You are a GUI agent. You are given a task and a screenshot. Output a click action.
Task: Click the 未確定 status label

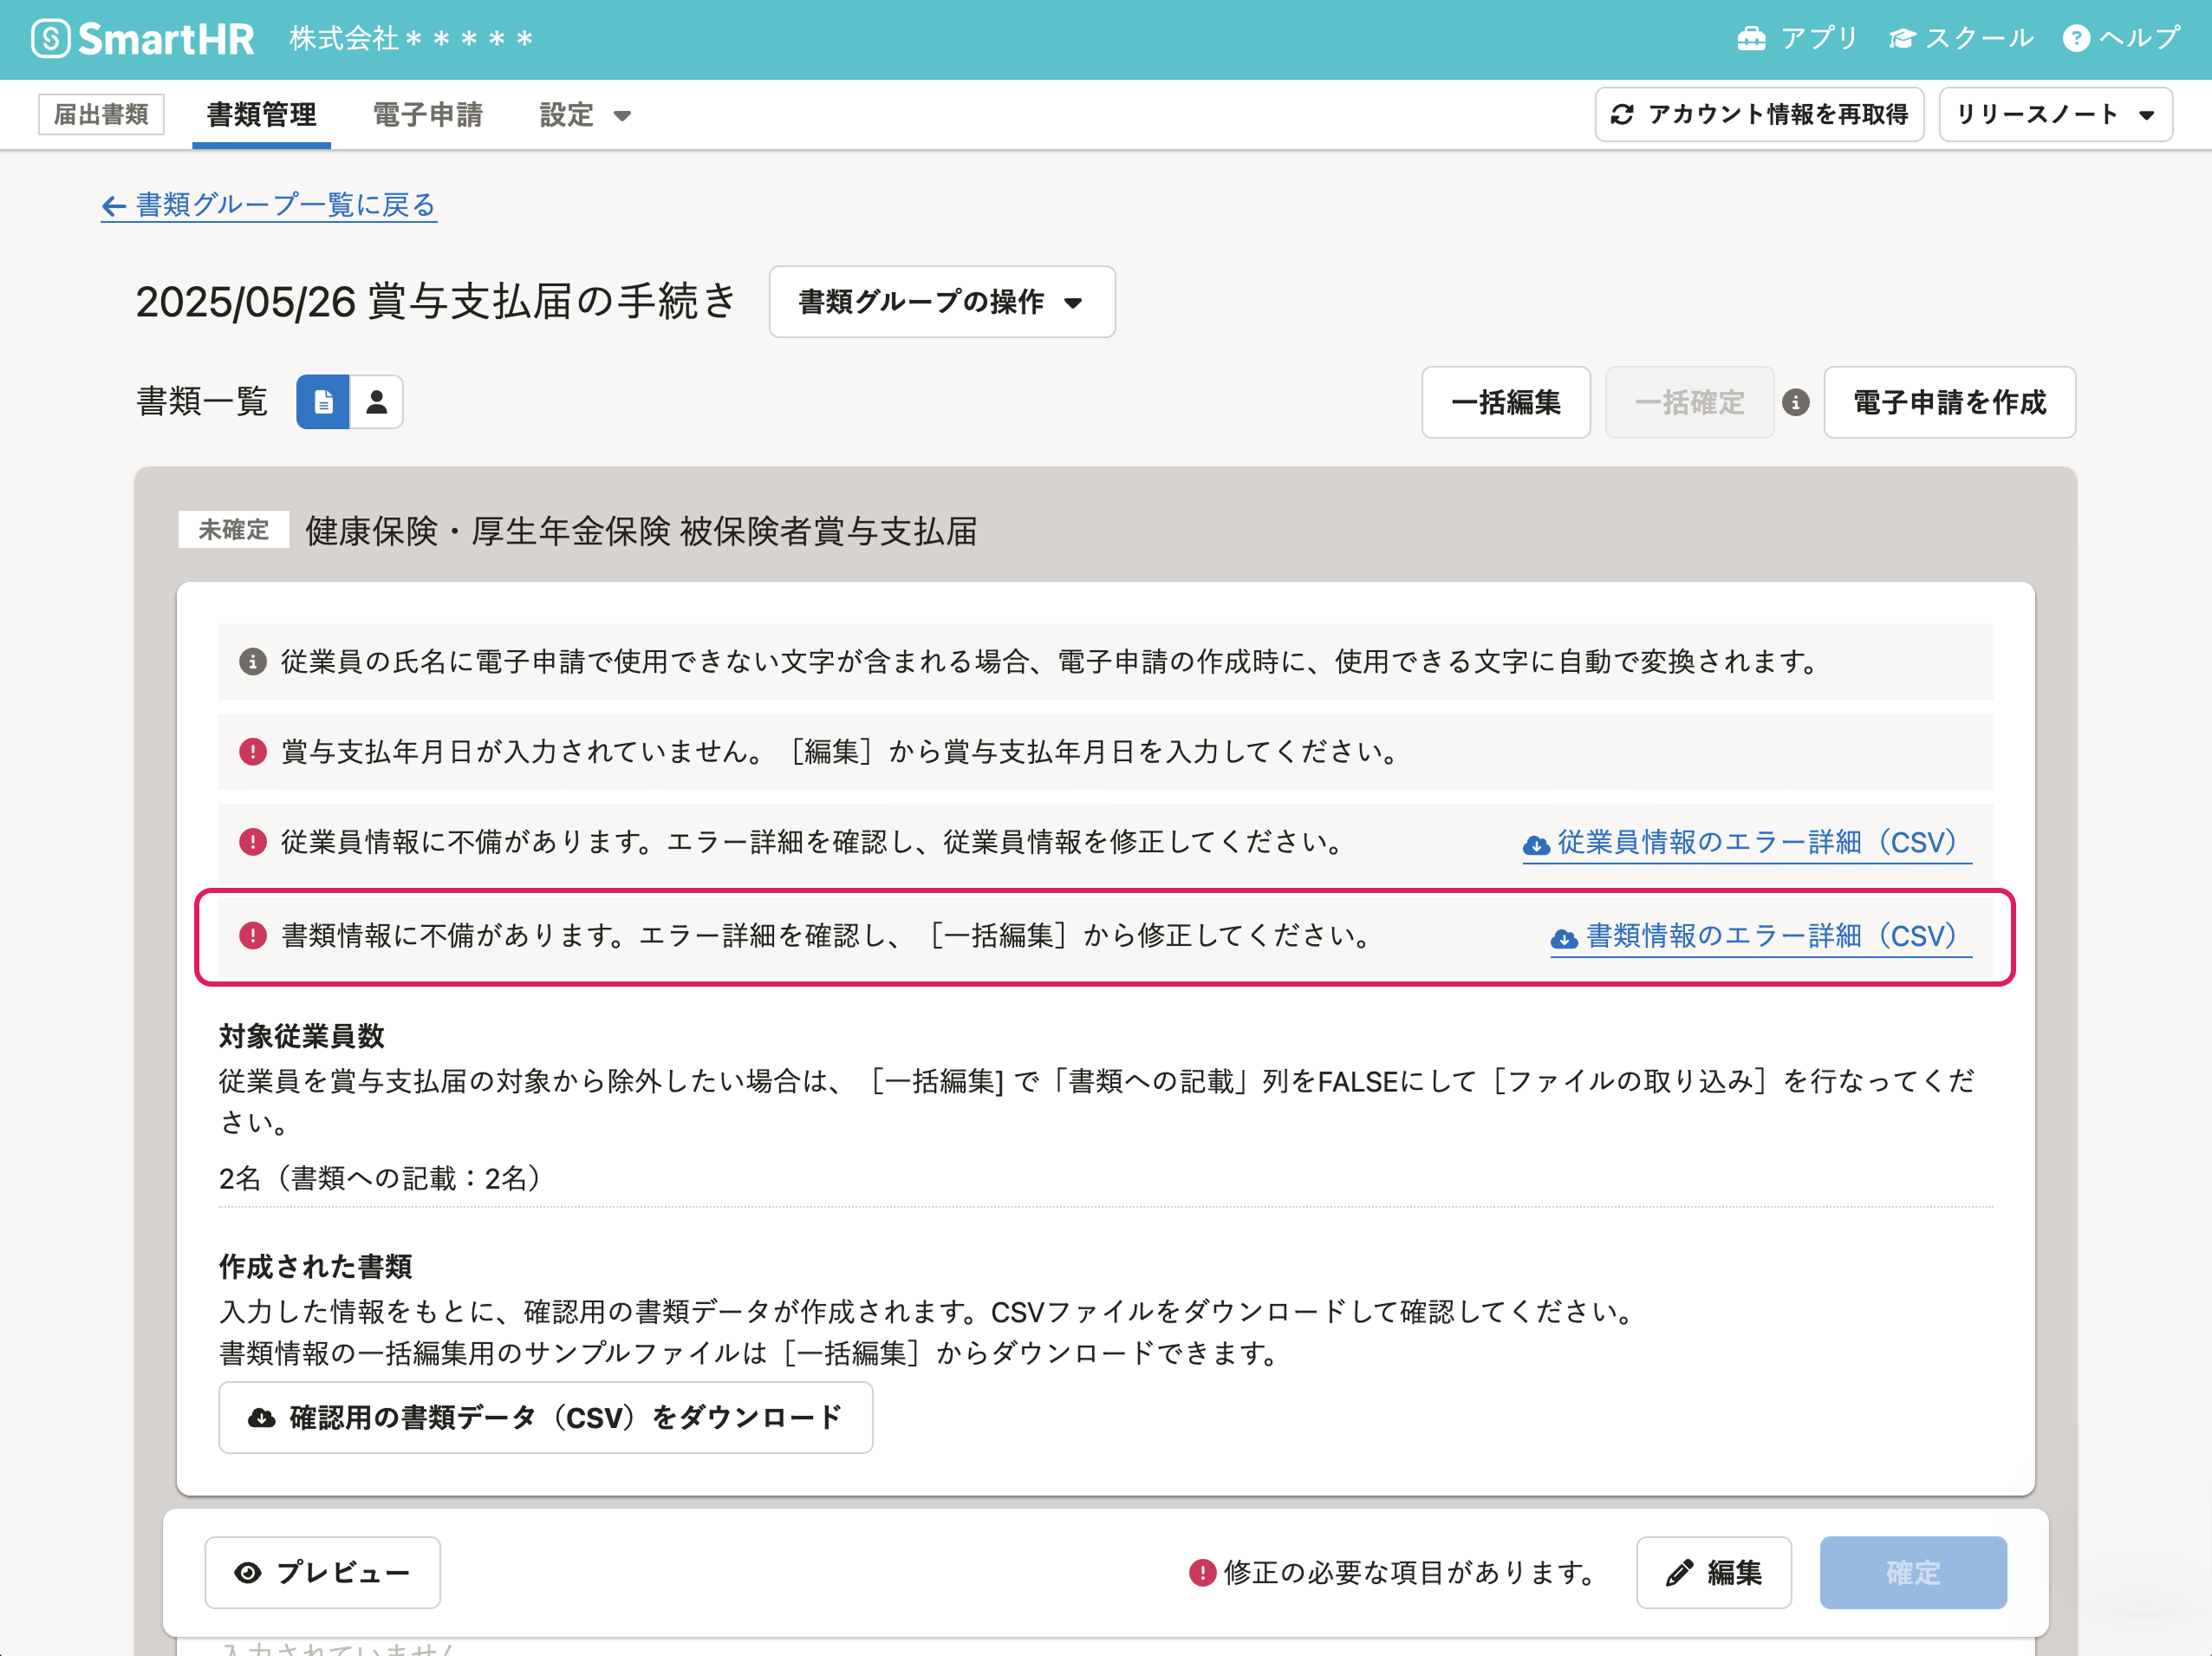click(234, 530)
